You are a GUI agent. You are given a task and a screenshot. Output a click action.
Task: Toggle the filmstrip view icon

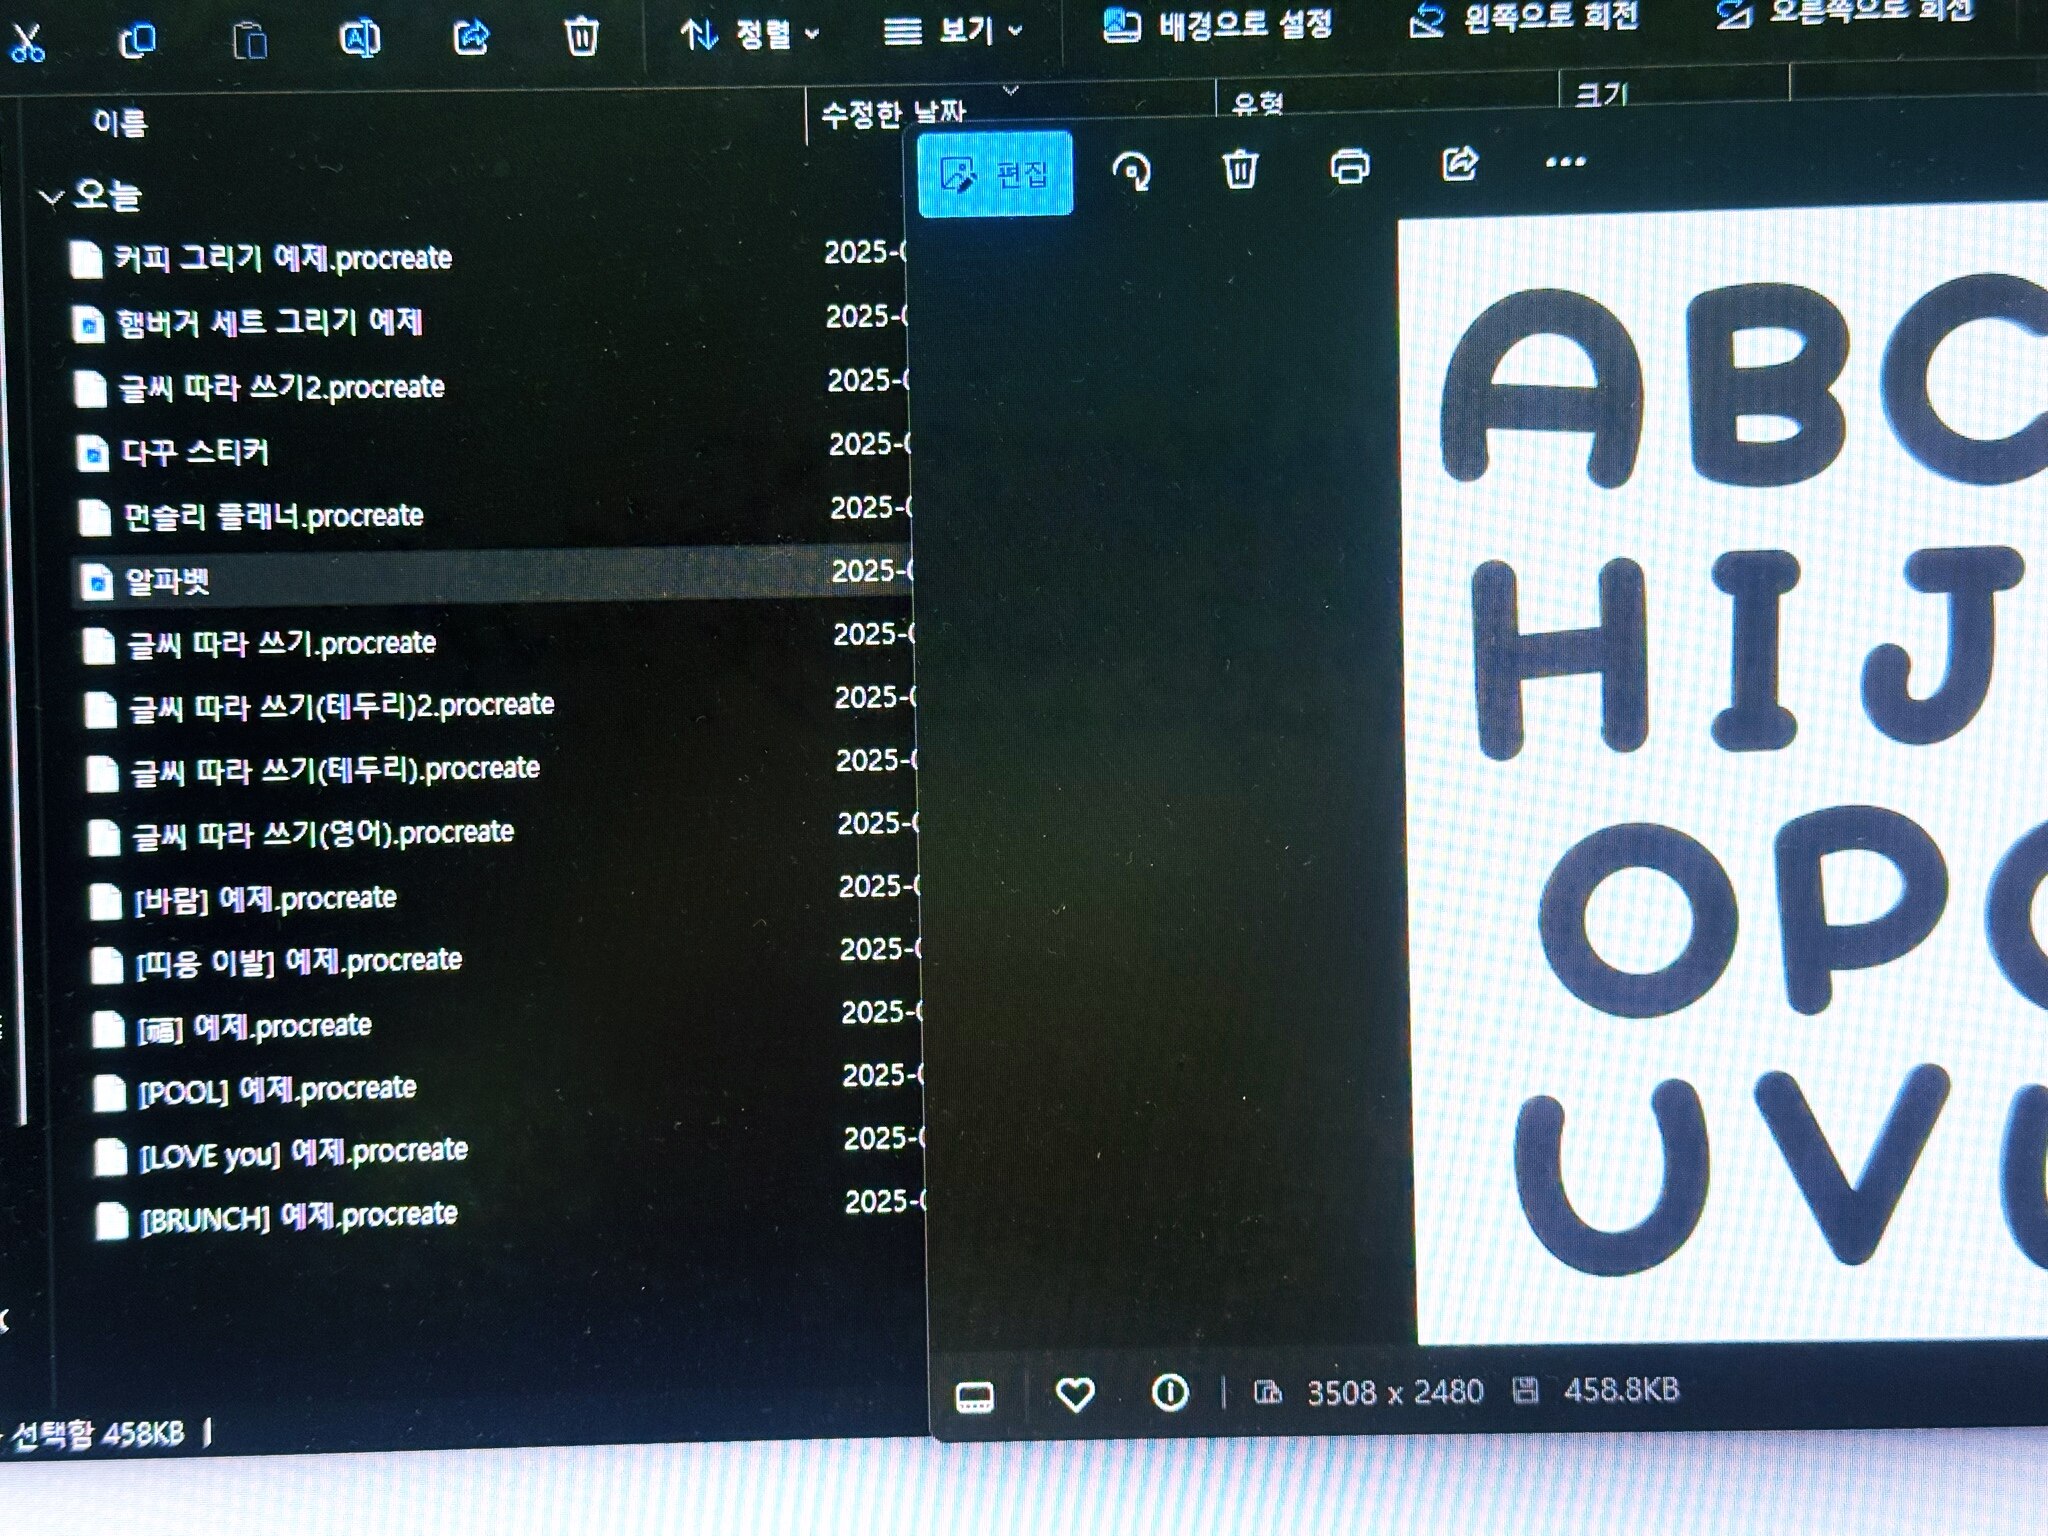click(x=975, y=1396)
